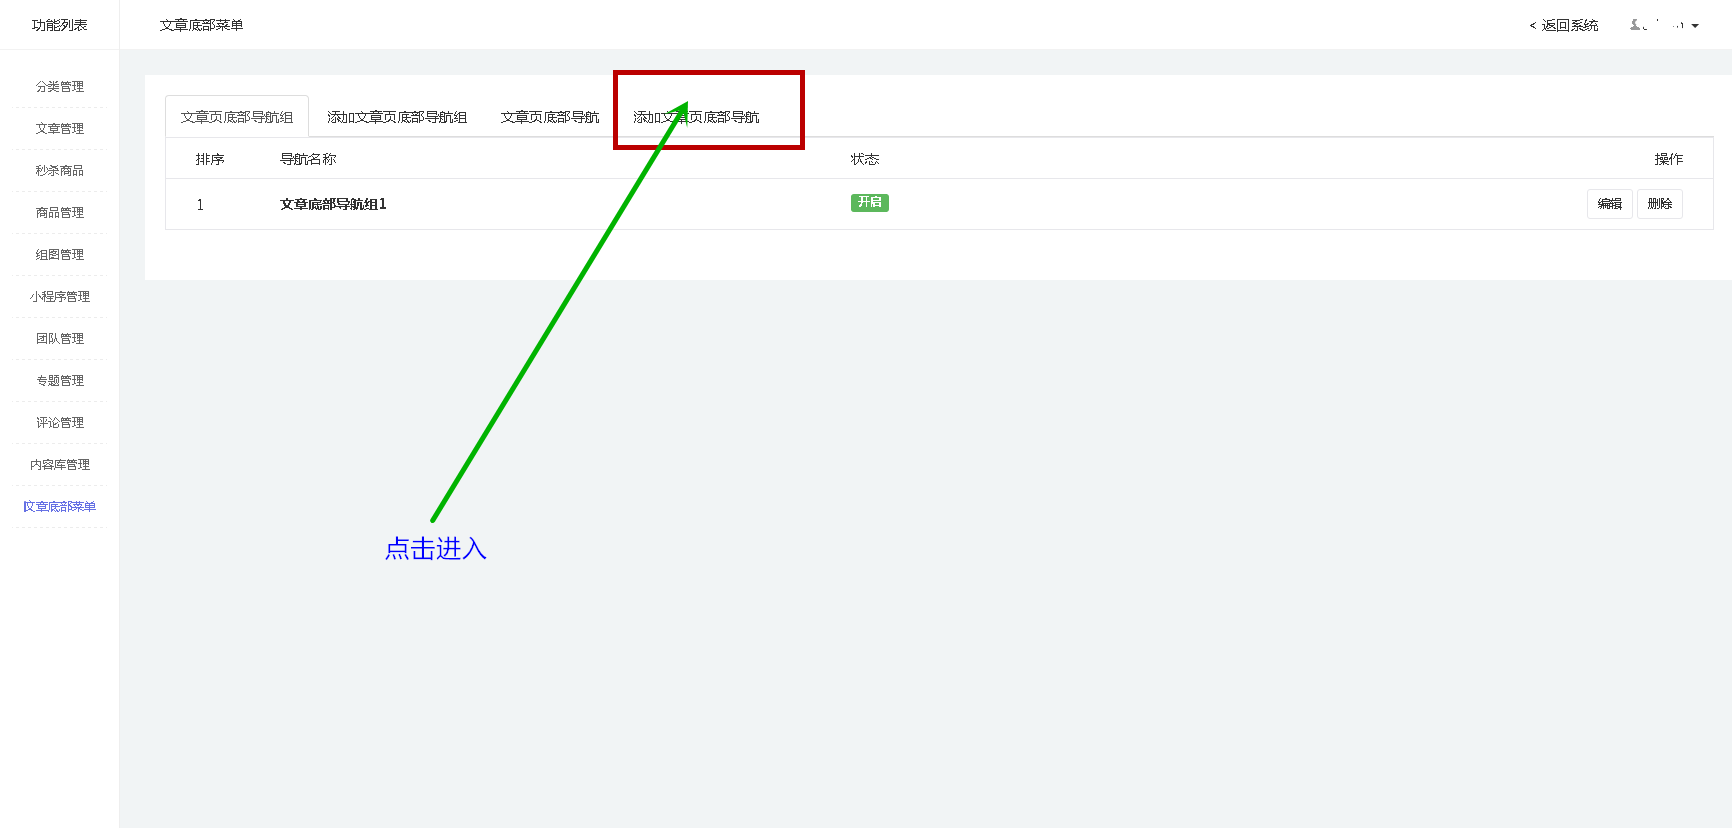Image resolution: width=1732 pixels, height=828 pixels.
Task: Select 商品管理 in the sidebar
Action: click(60, 213)
